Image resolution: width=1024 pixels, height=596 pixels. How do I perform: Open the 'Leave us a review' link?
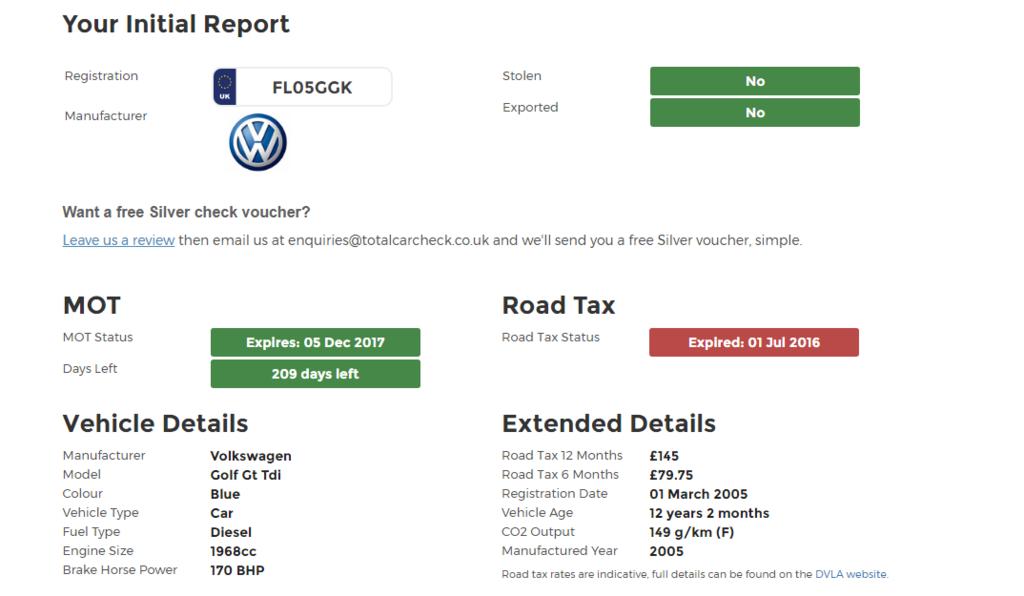click(118, 240)
